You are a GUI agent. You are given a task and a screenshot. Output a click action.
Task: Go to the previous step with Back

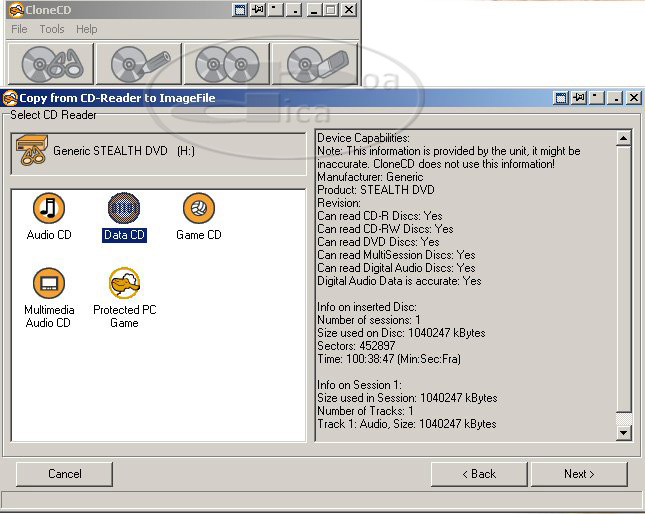(x=479, y=474)
